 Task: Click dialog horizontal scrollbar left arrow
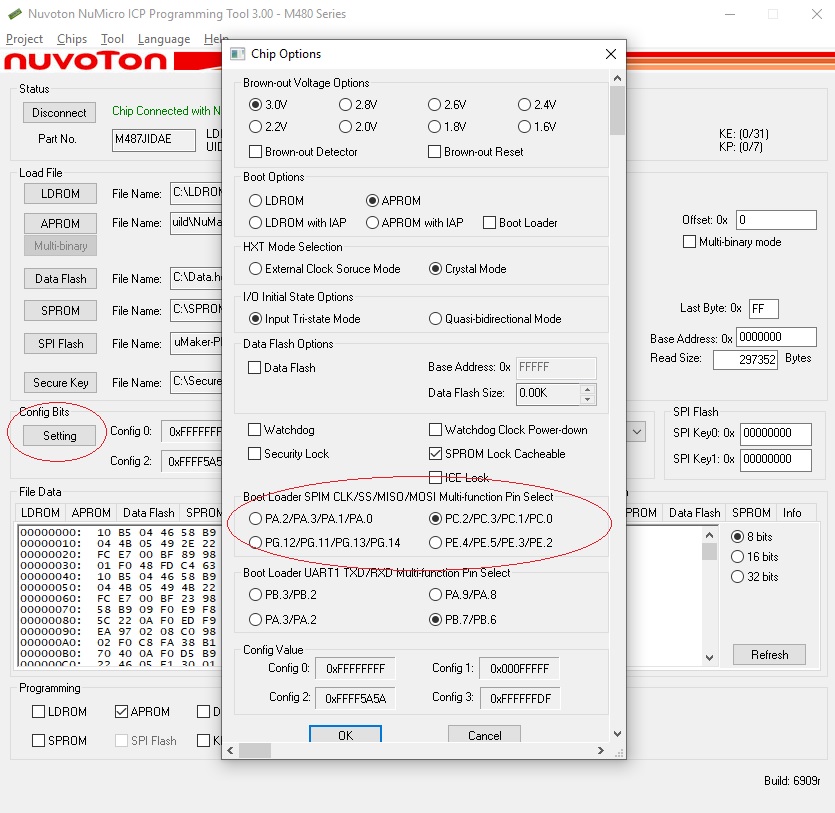pyautogui.click(x=230, y=751)
